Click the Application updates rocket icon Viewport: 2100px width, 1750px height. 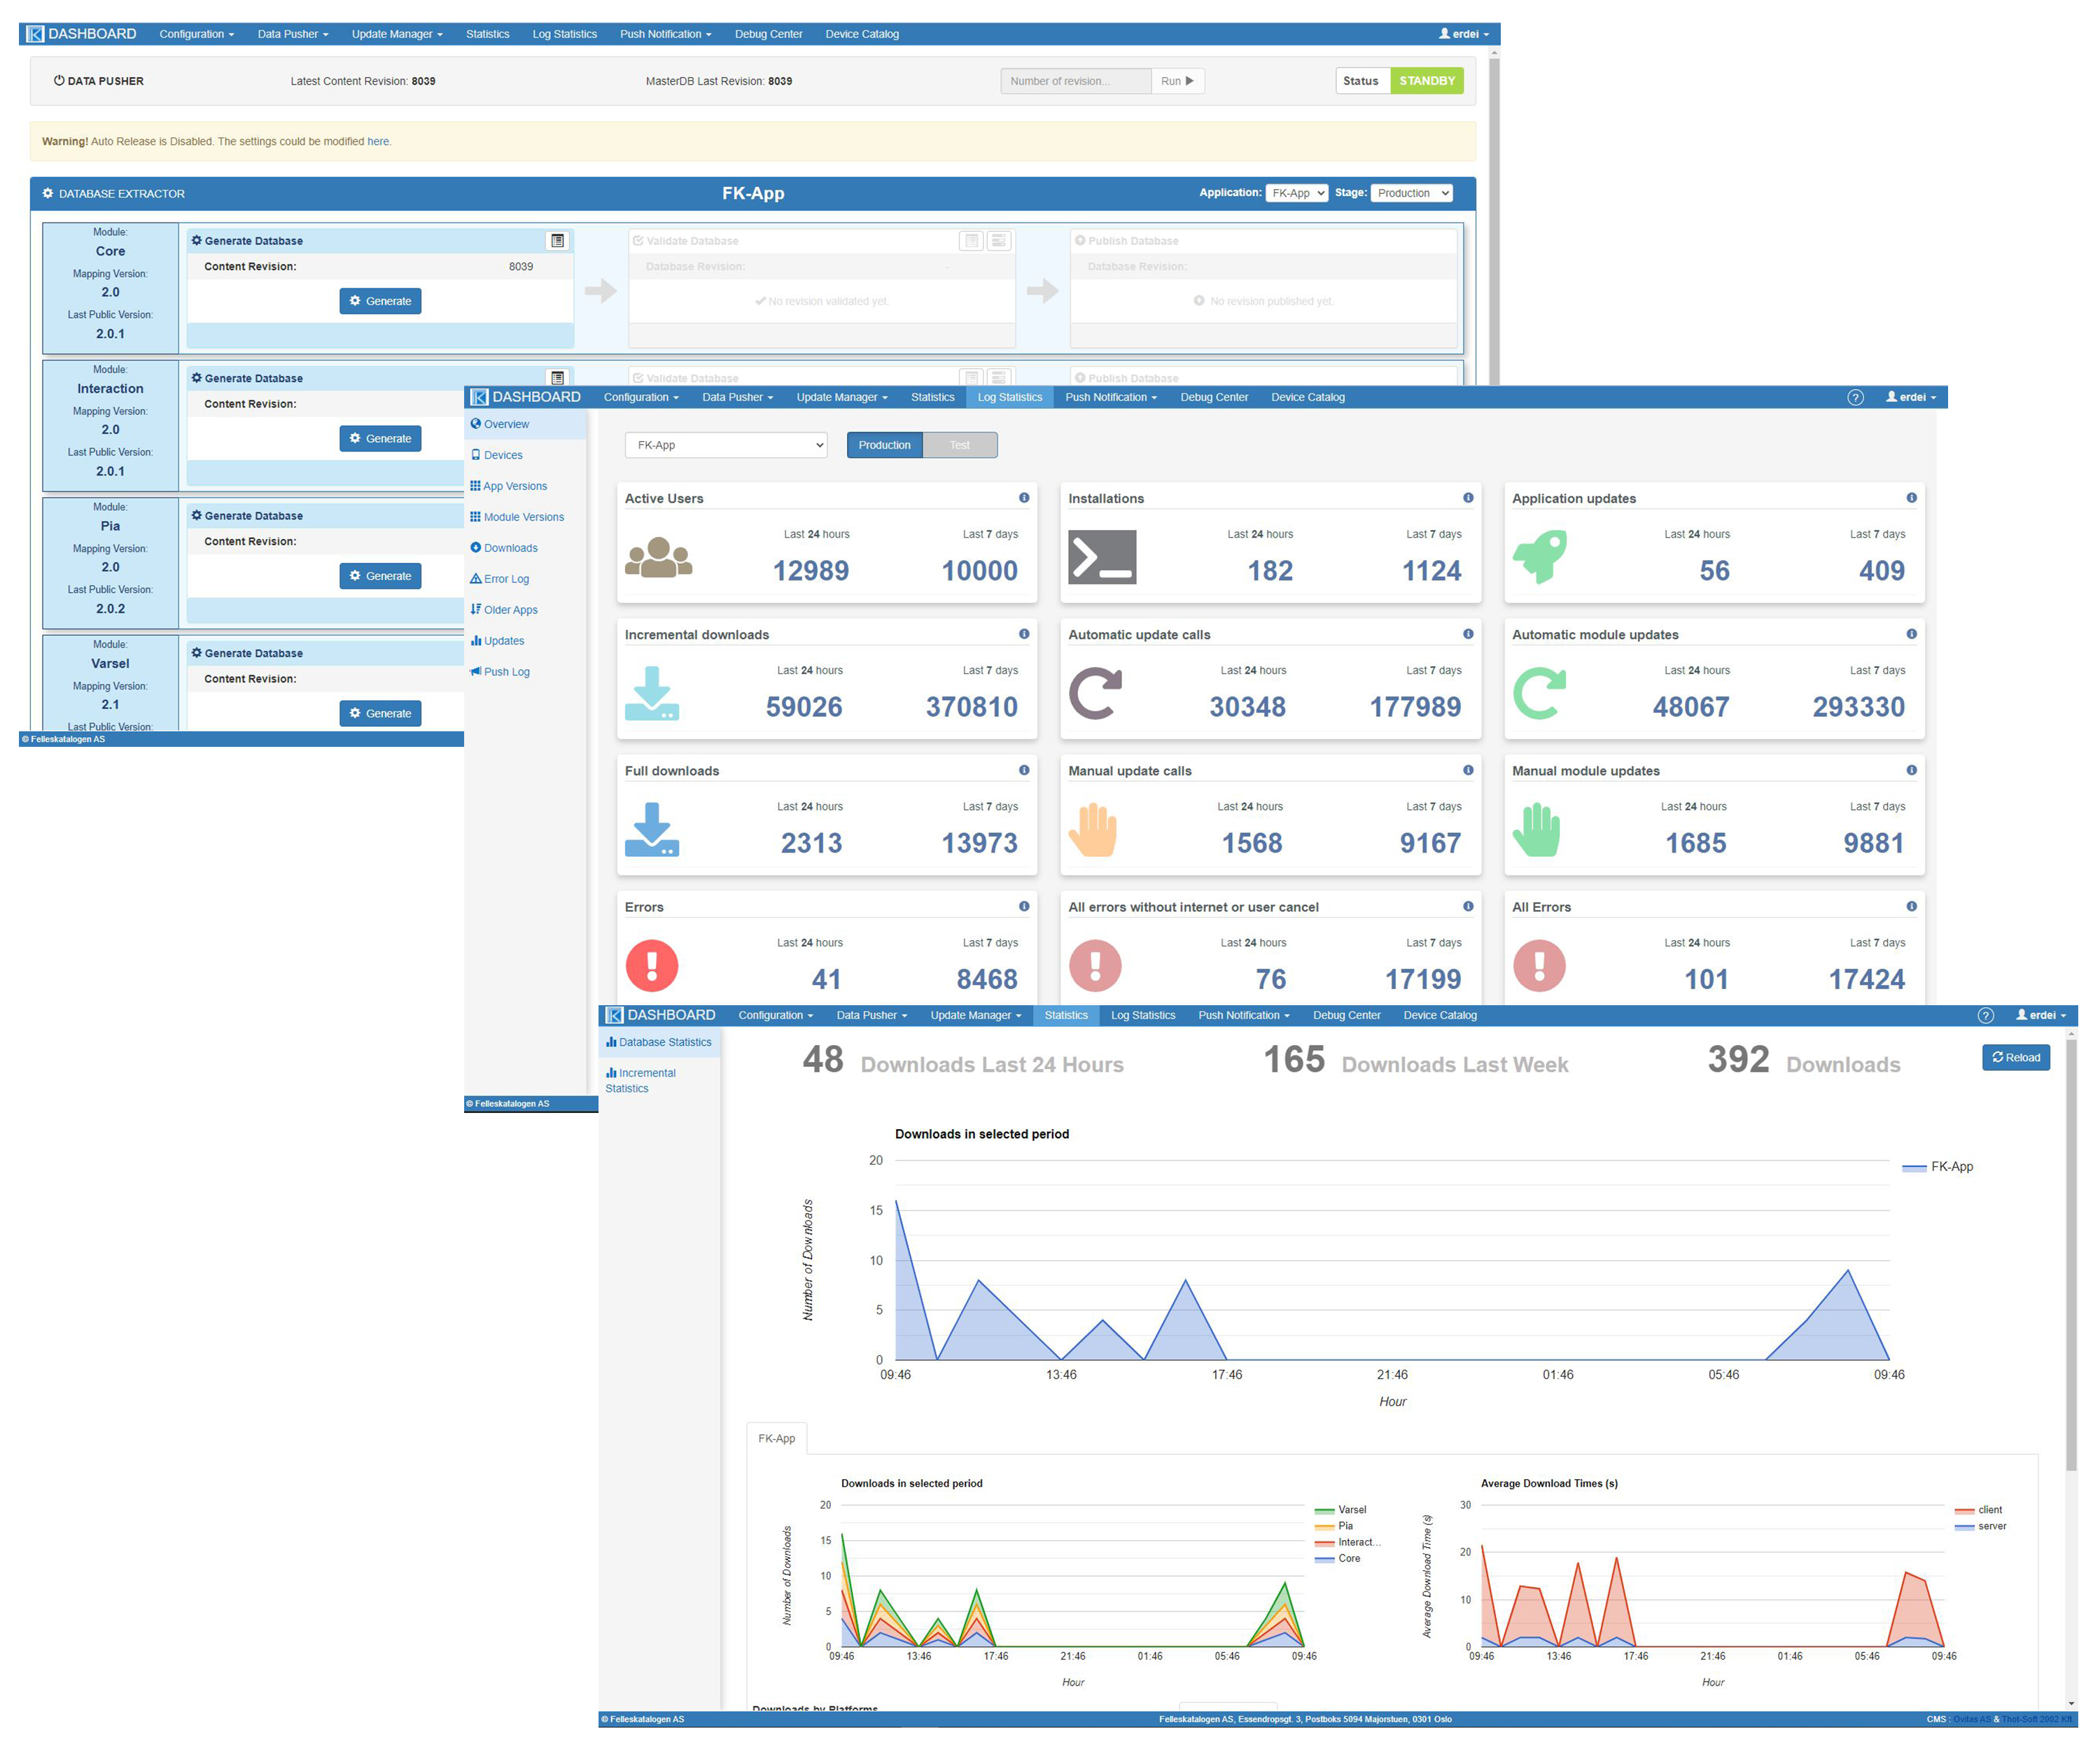(x=1539, y=557)
